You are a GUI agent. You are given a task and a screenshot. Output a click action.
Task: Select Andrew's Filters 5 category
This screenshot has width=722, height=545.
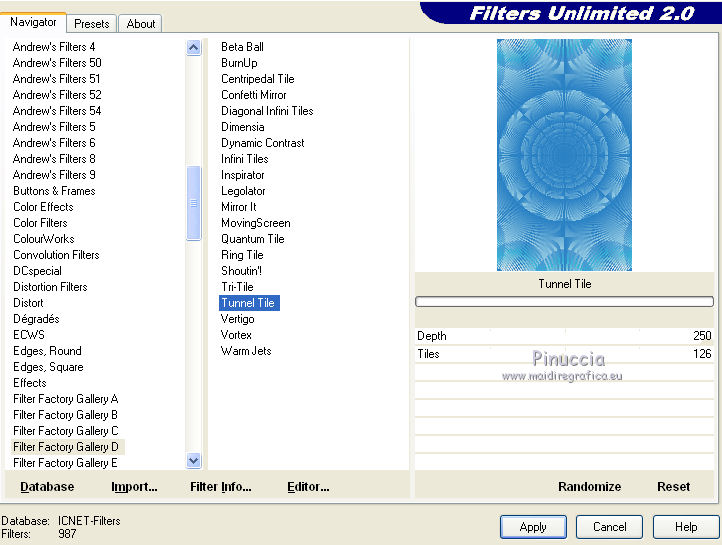click(x=54, y=127)
